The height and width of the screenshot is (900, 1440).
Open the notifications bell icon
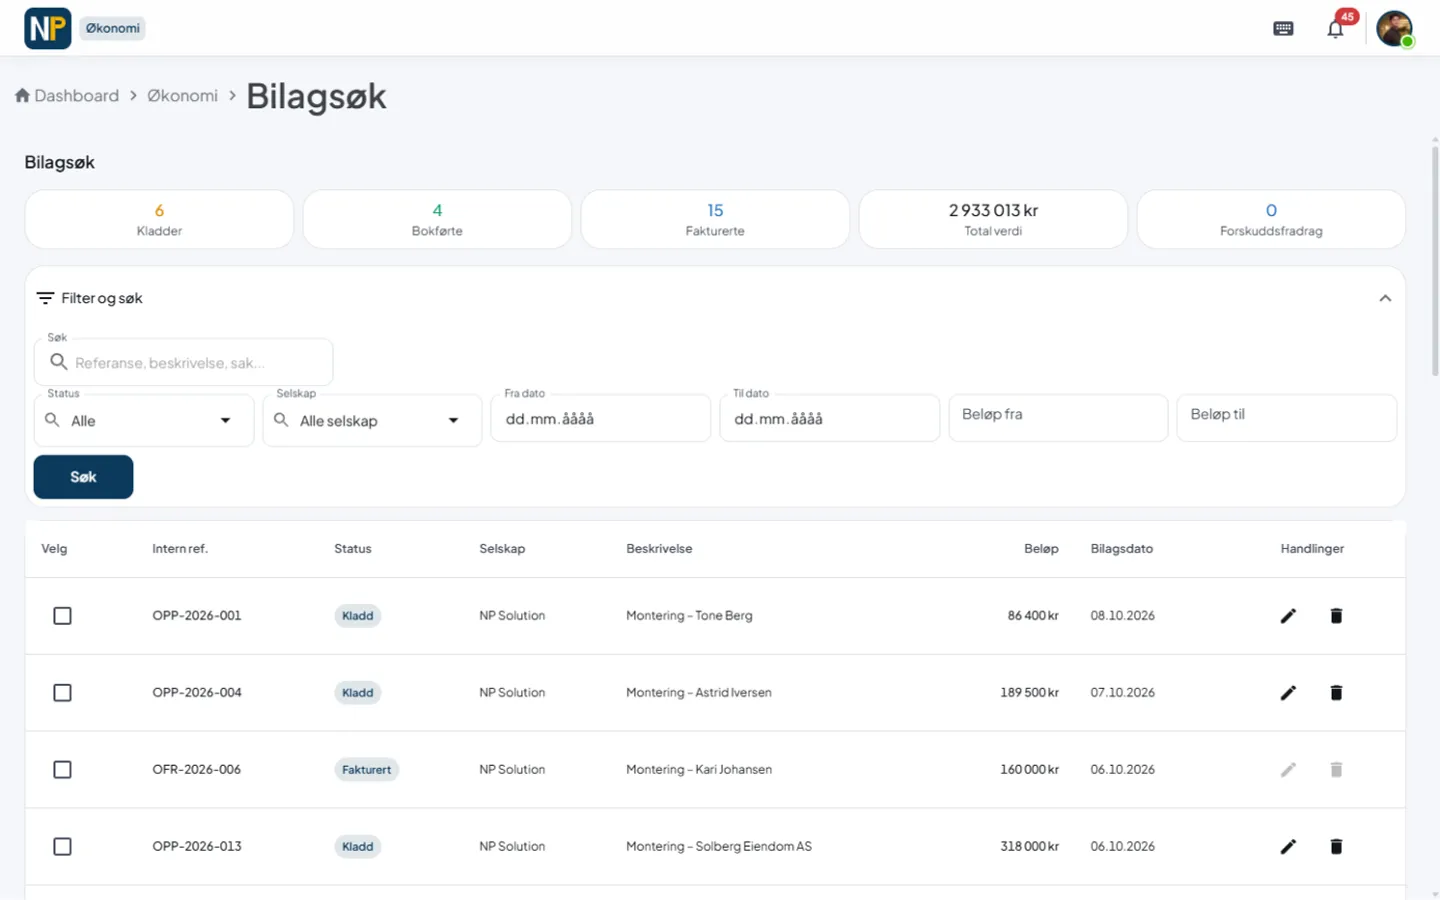pyautogui.click(x=1335, y=29)
